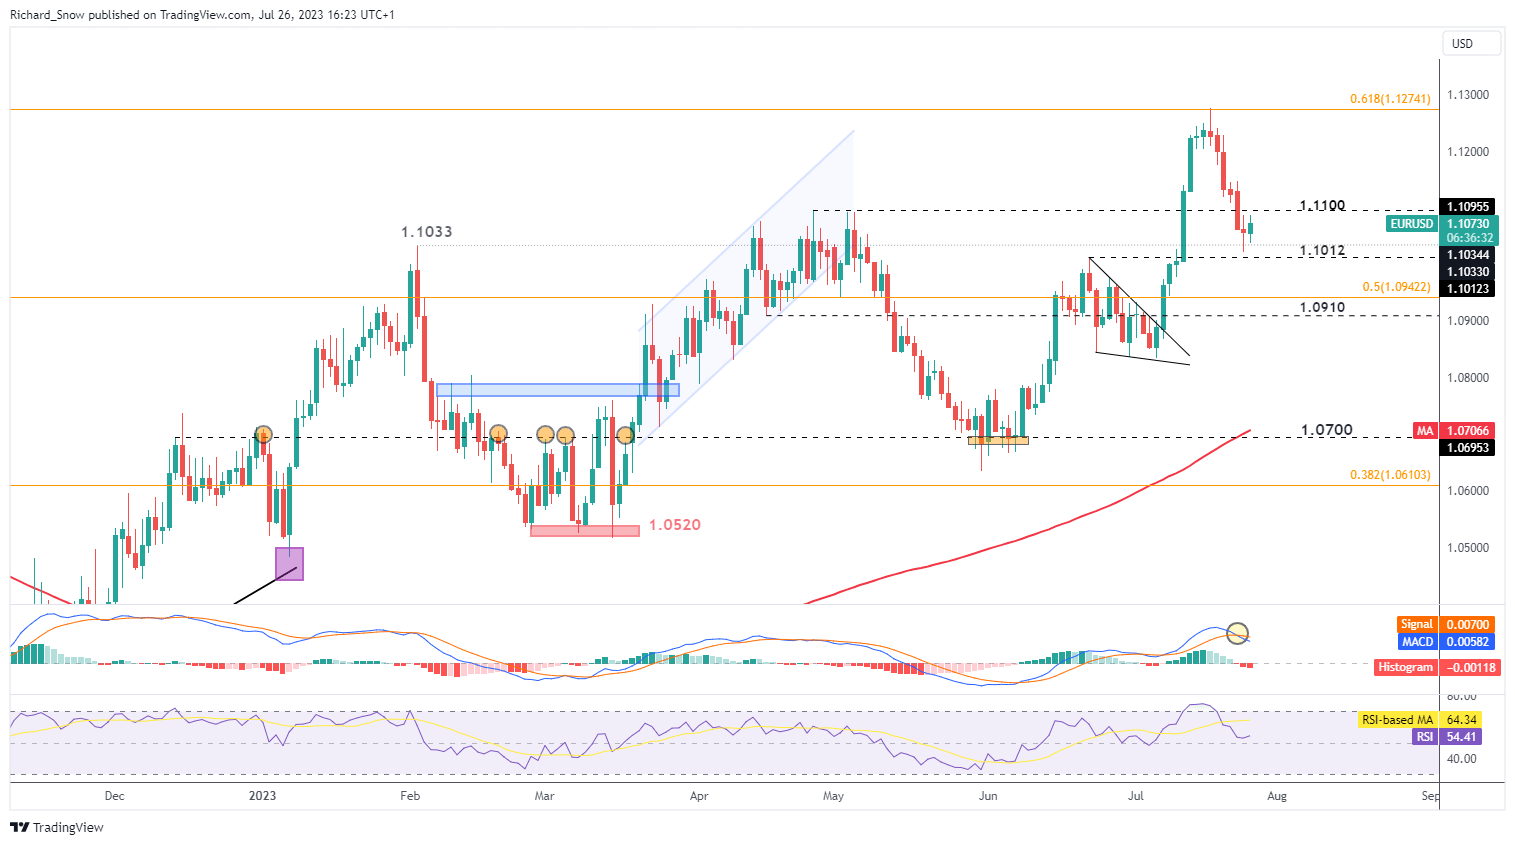Click the 0.618(1.12741) Fibonacci level label

pyautogui.click(x=1390, y=99)
